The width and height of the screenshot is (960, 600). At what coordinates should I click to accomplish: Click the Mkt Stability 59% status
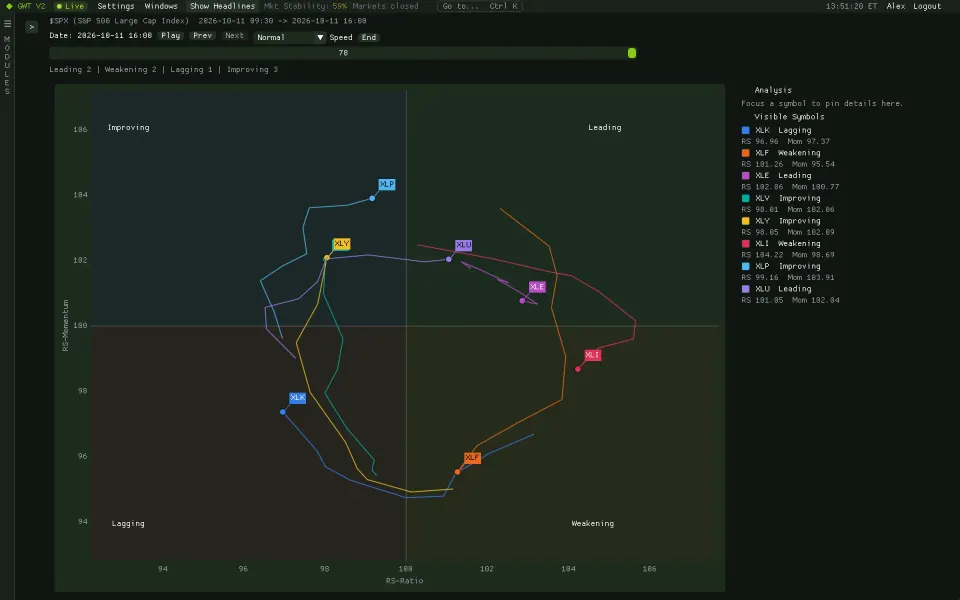point(306,6)
